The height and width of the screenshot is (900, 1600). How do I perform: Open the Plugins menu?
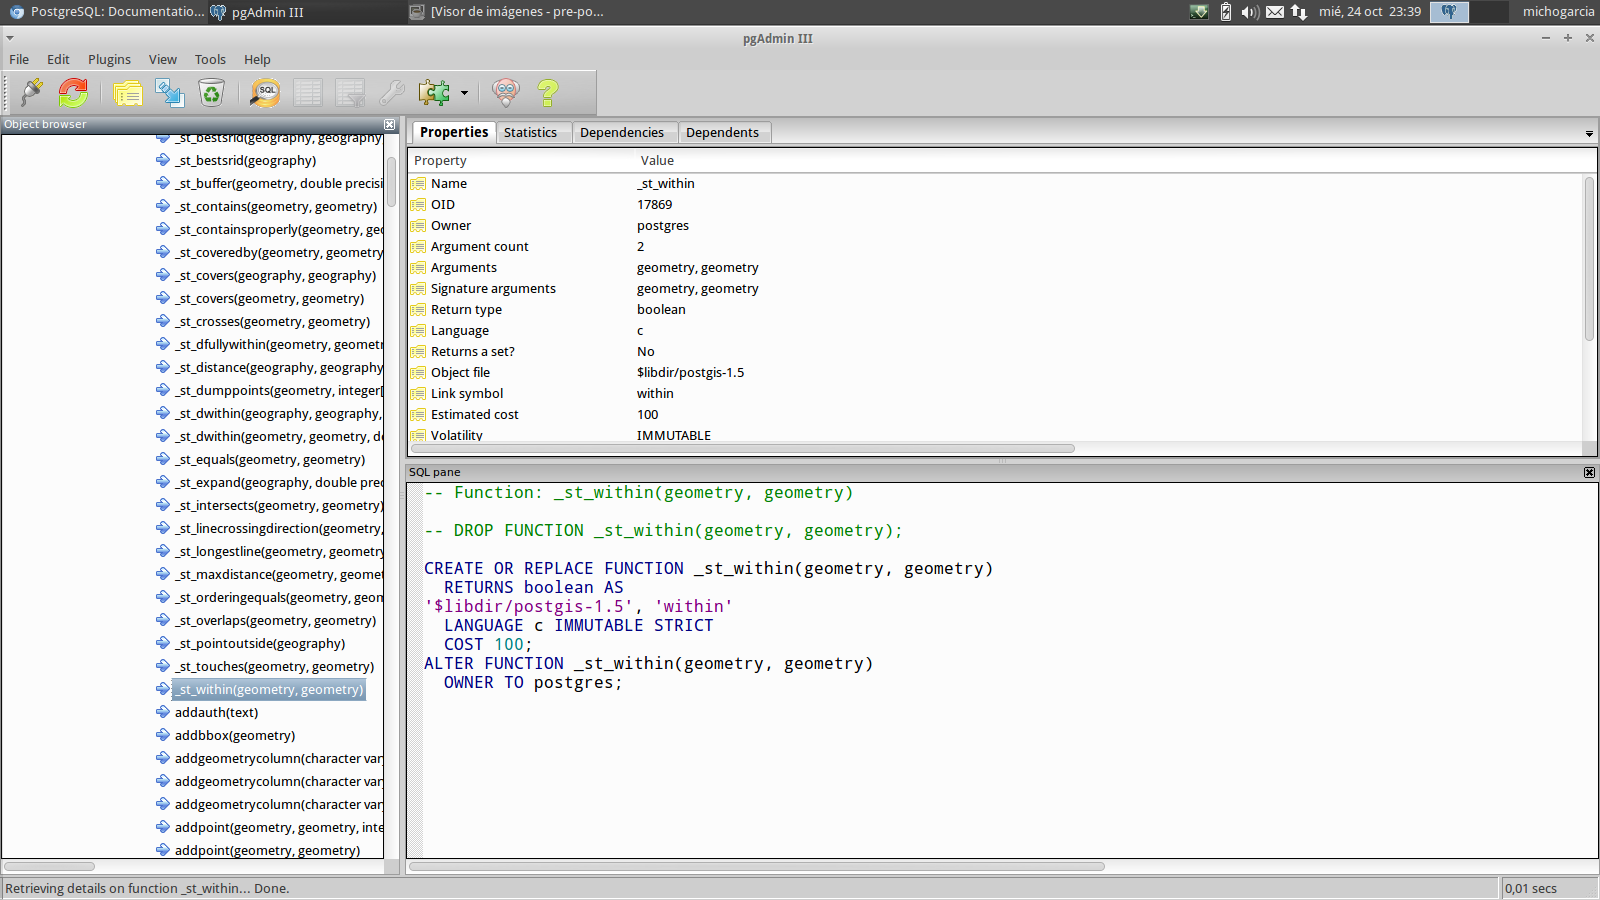point(109,59)
